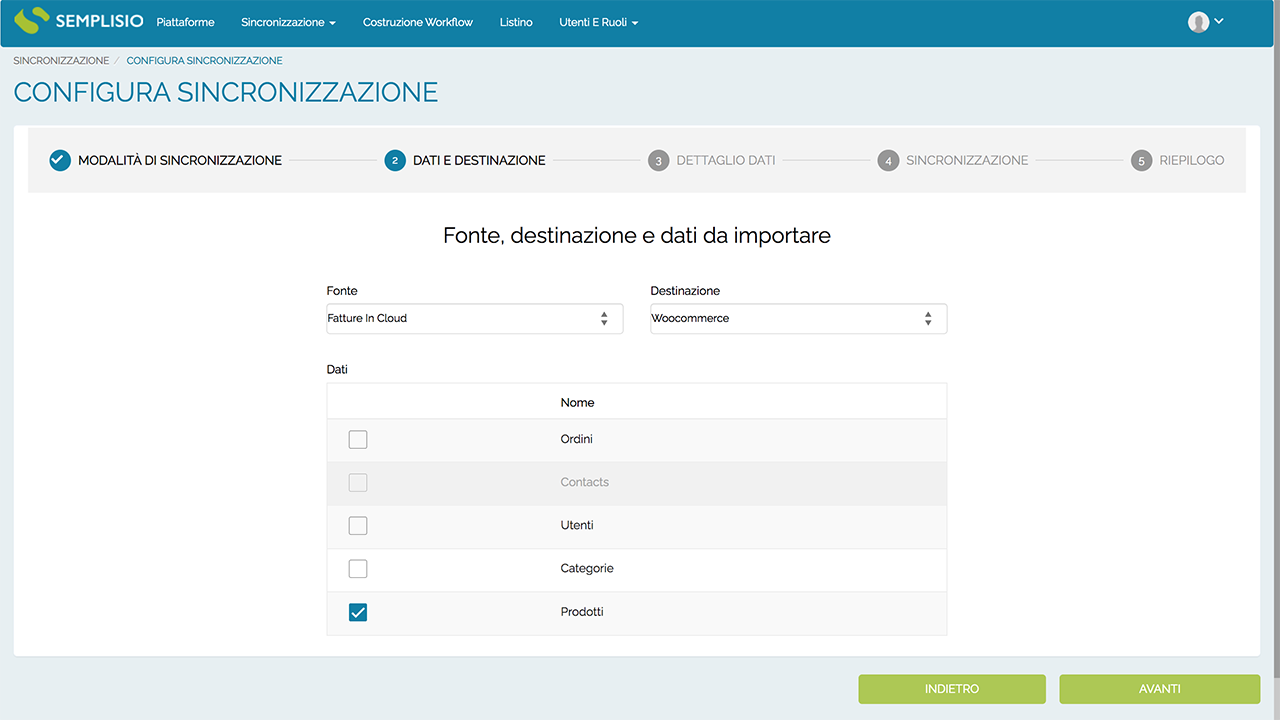Click the Avanti button
Viewport: 1280px width, 720px height.
[x=1160, y=689]
